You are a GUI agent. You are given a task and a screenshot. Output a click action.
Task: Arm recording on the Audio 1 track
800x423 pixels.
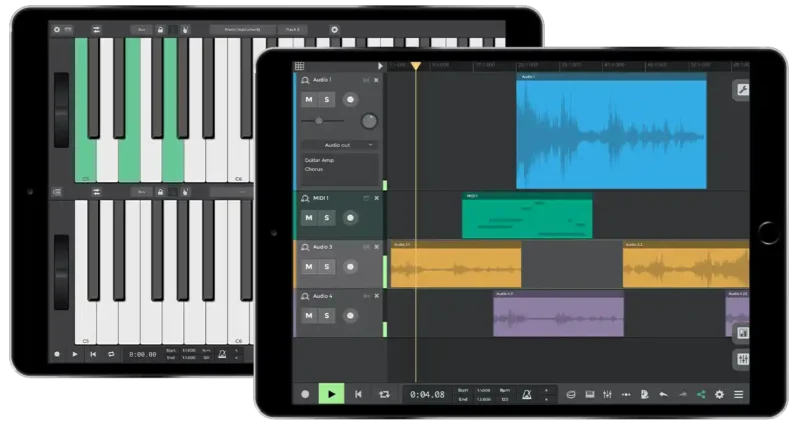(350, 99)
